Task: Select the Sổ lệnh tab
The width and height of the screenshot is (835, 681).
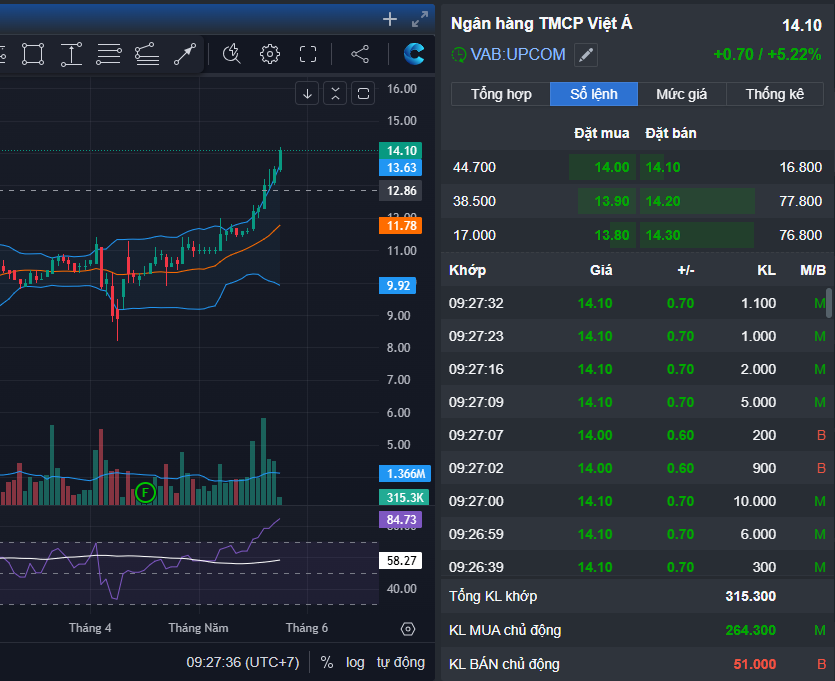Action: pos(594,94)
